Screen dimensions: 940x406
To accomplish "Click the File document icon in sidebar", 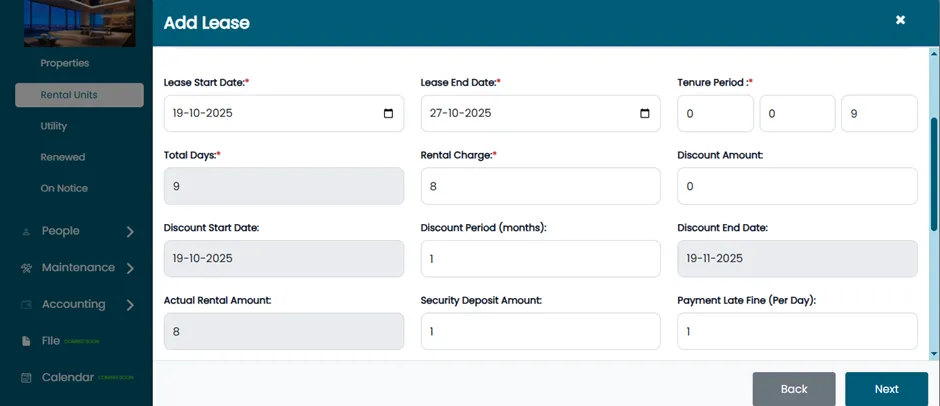I will pyautogui.click(x=26, y=341).
